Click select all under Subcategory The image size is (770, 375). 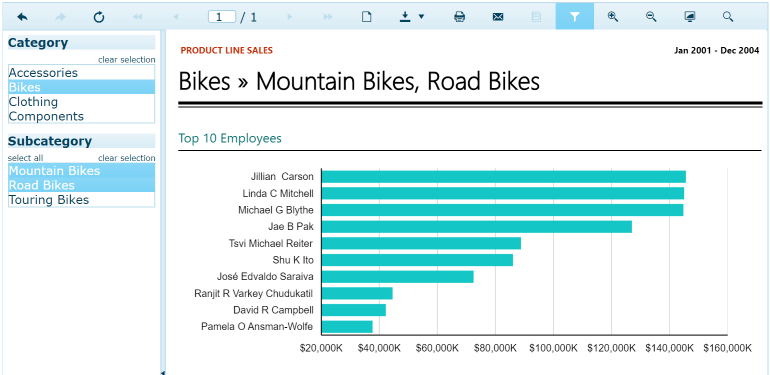coord(25,158)
